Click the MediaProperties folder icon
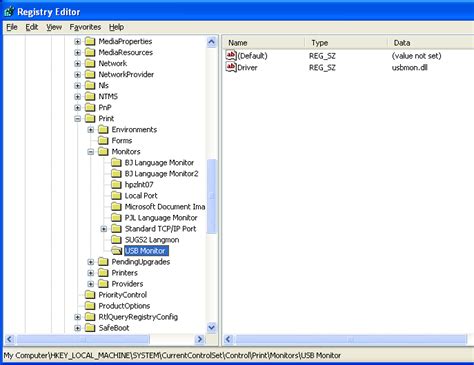 pyautogui.click(x=90, y=41)
